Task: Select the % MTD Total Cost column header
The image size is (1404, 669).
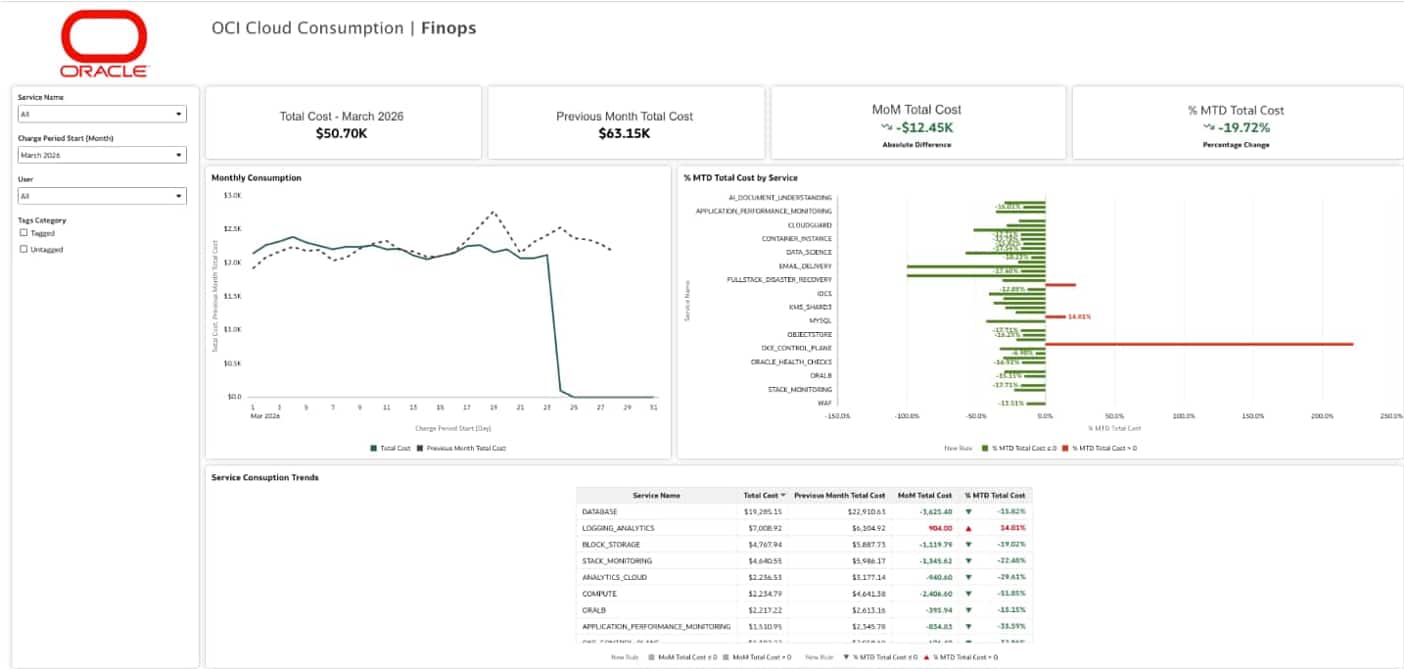Action: point(995,495)
